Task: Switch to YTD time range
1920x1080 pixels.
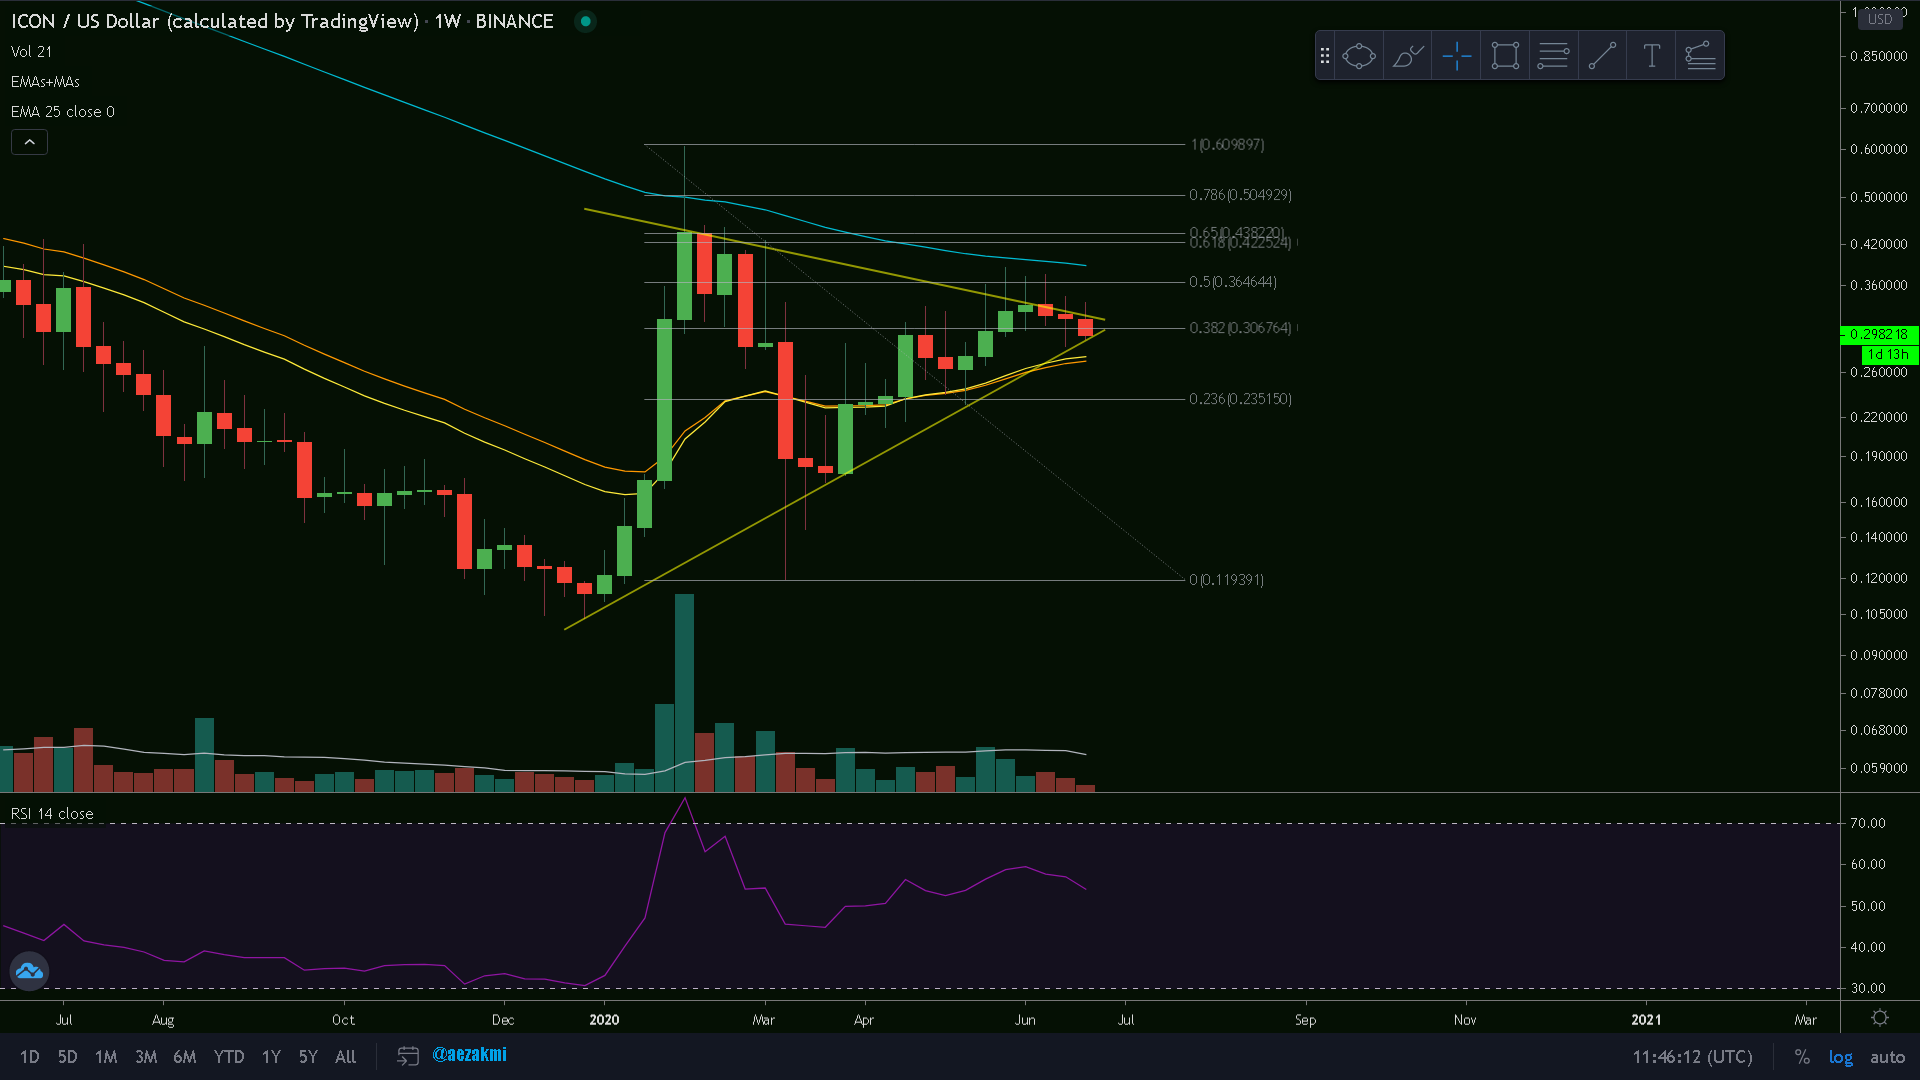Action: coord(228,1057)
